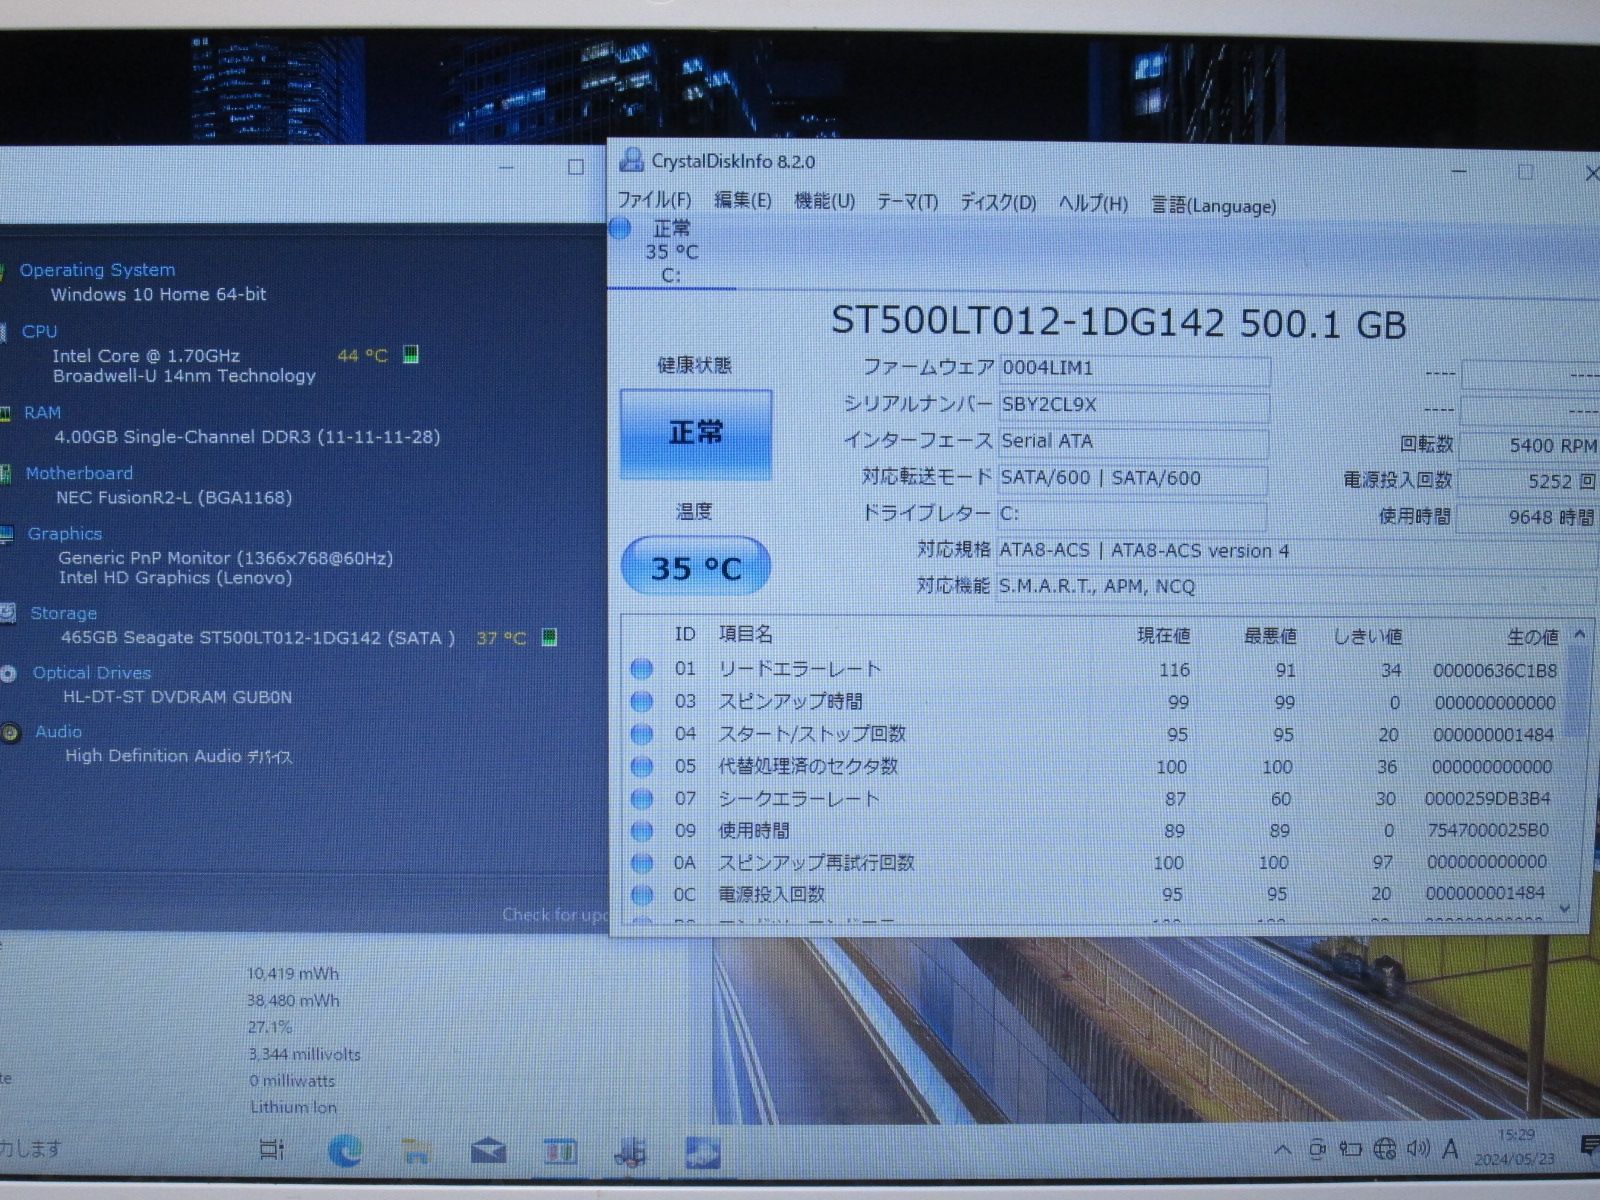The height and width of the screenshot is (1200, 1600).
Task: Click the Serial ATA interface field
Action: point(1133,442)
